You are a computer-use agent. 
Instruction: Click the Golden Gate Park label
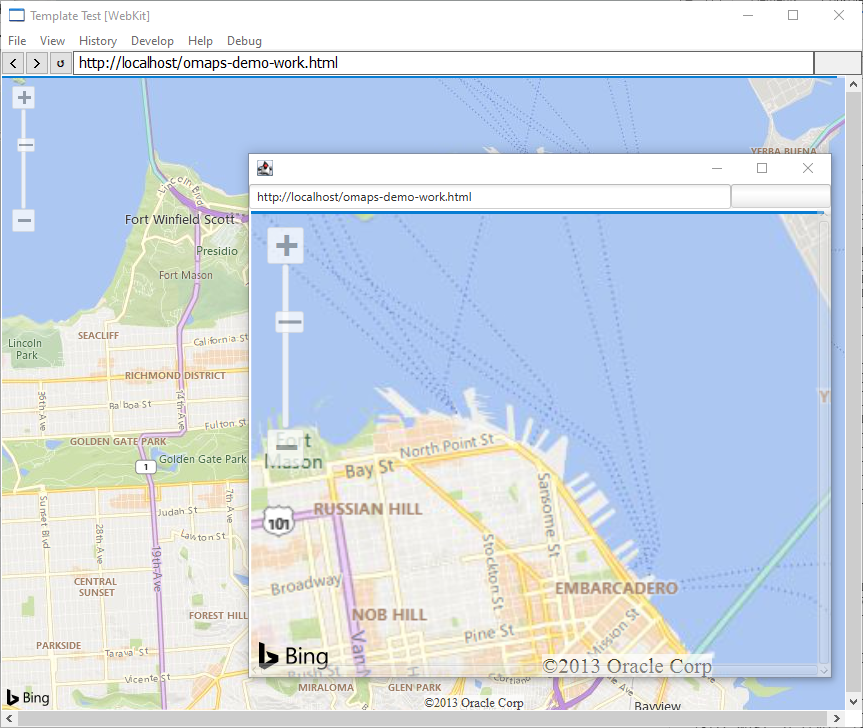tap(203, 459)
